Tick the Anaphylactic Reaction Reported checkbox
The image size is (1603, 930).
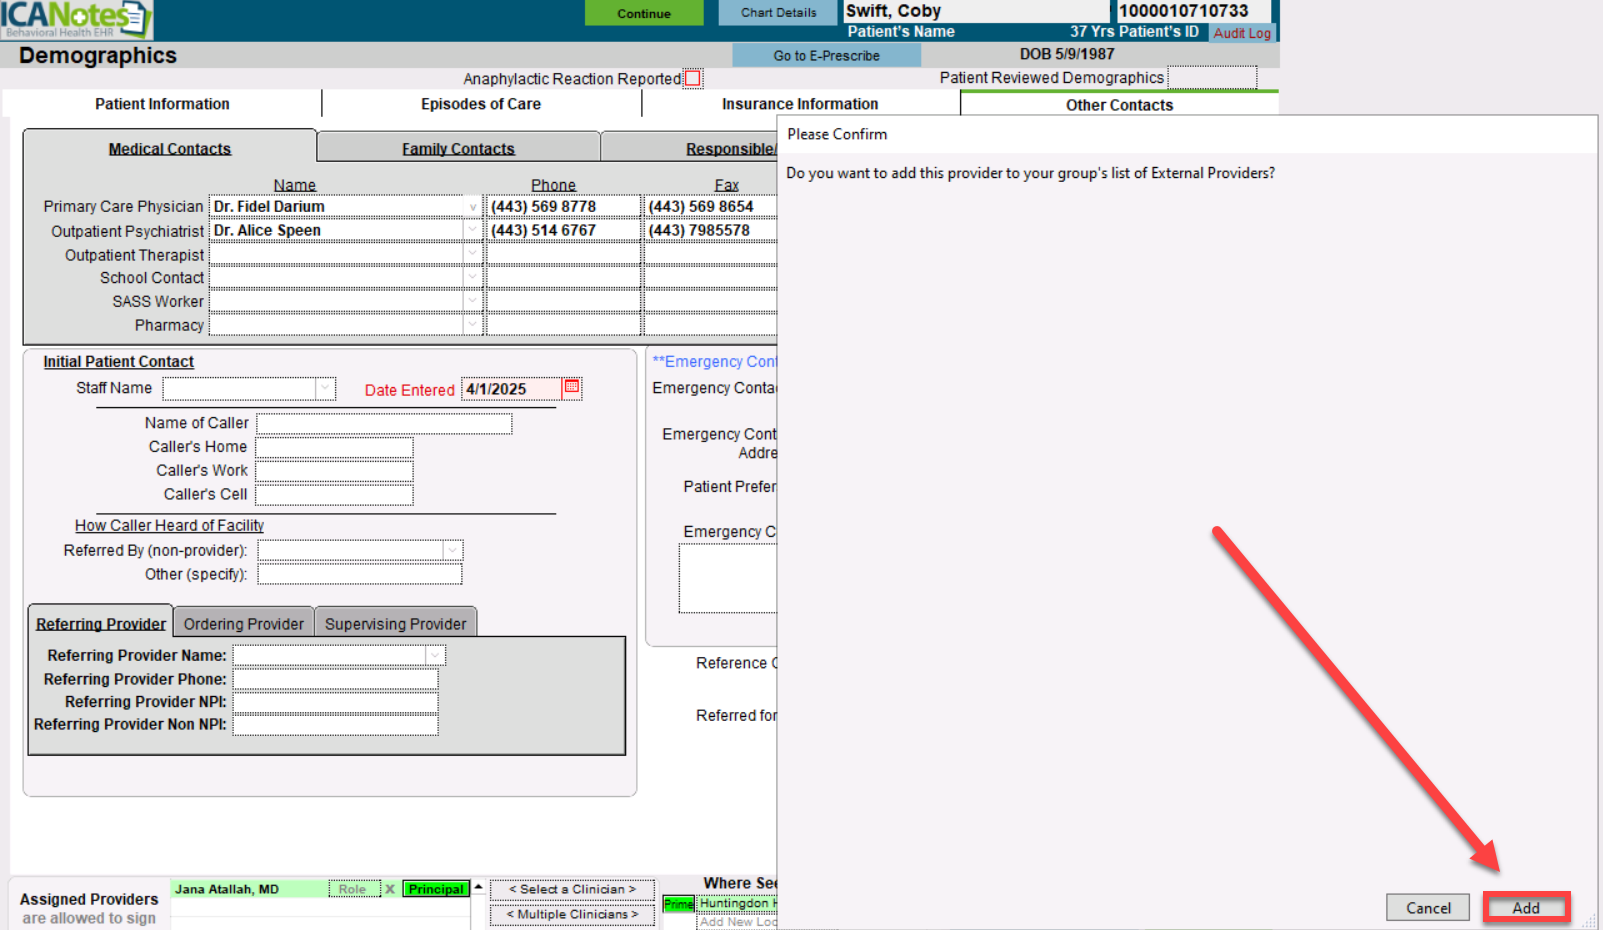(693, 78)
